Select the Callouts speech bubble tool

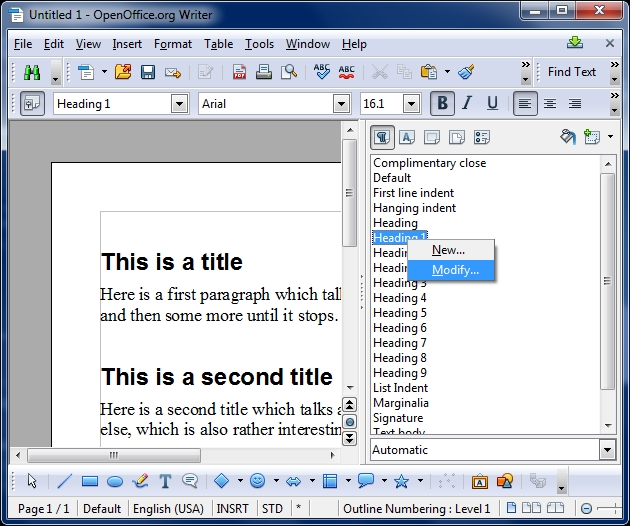pos(190,481)
